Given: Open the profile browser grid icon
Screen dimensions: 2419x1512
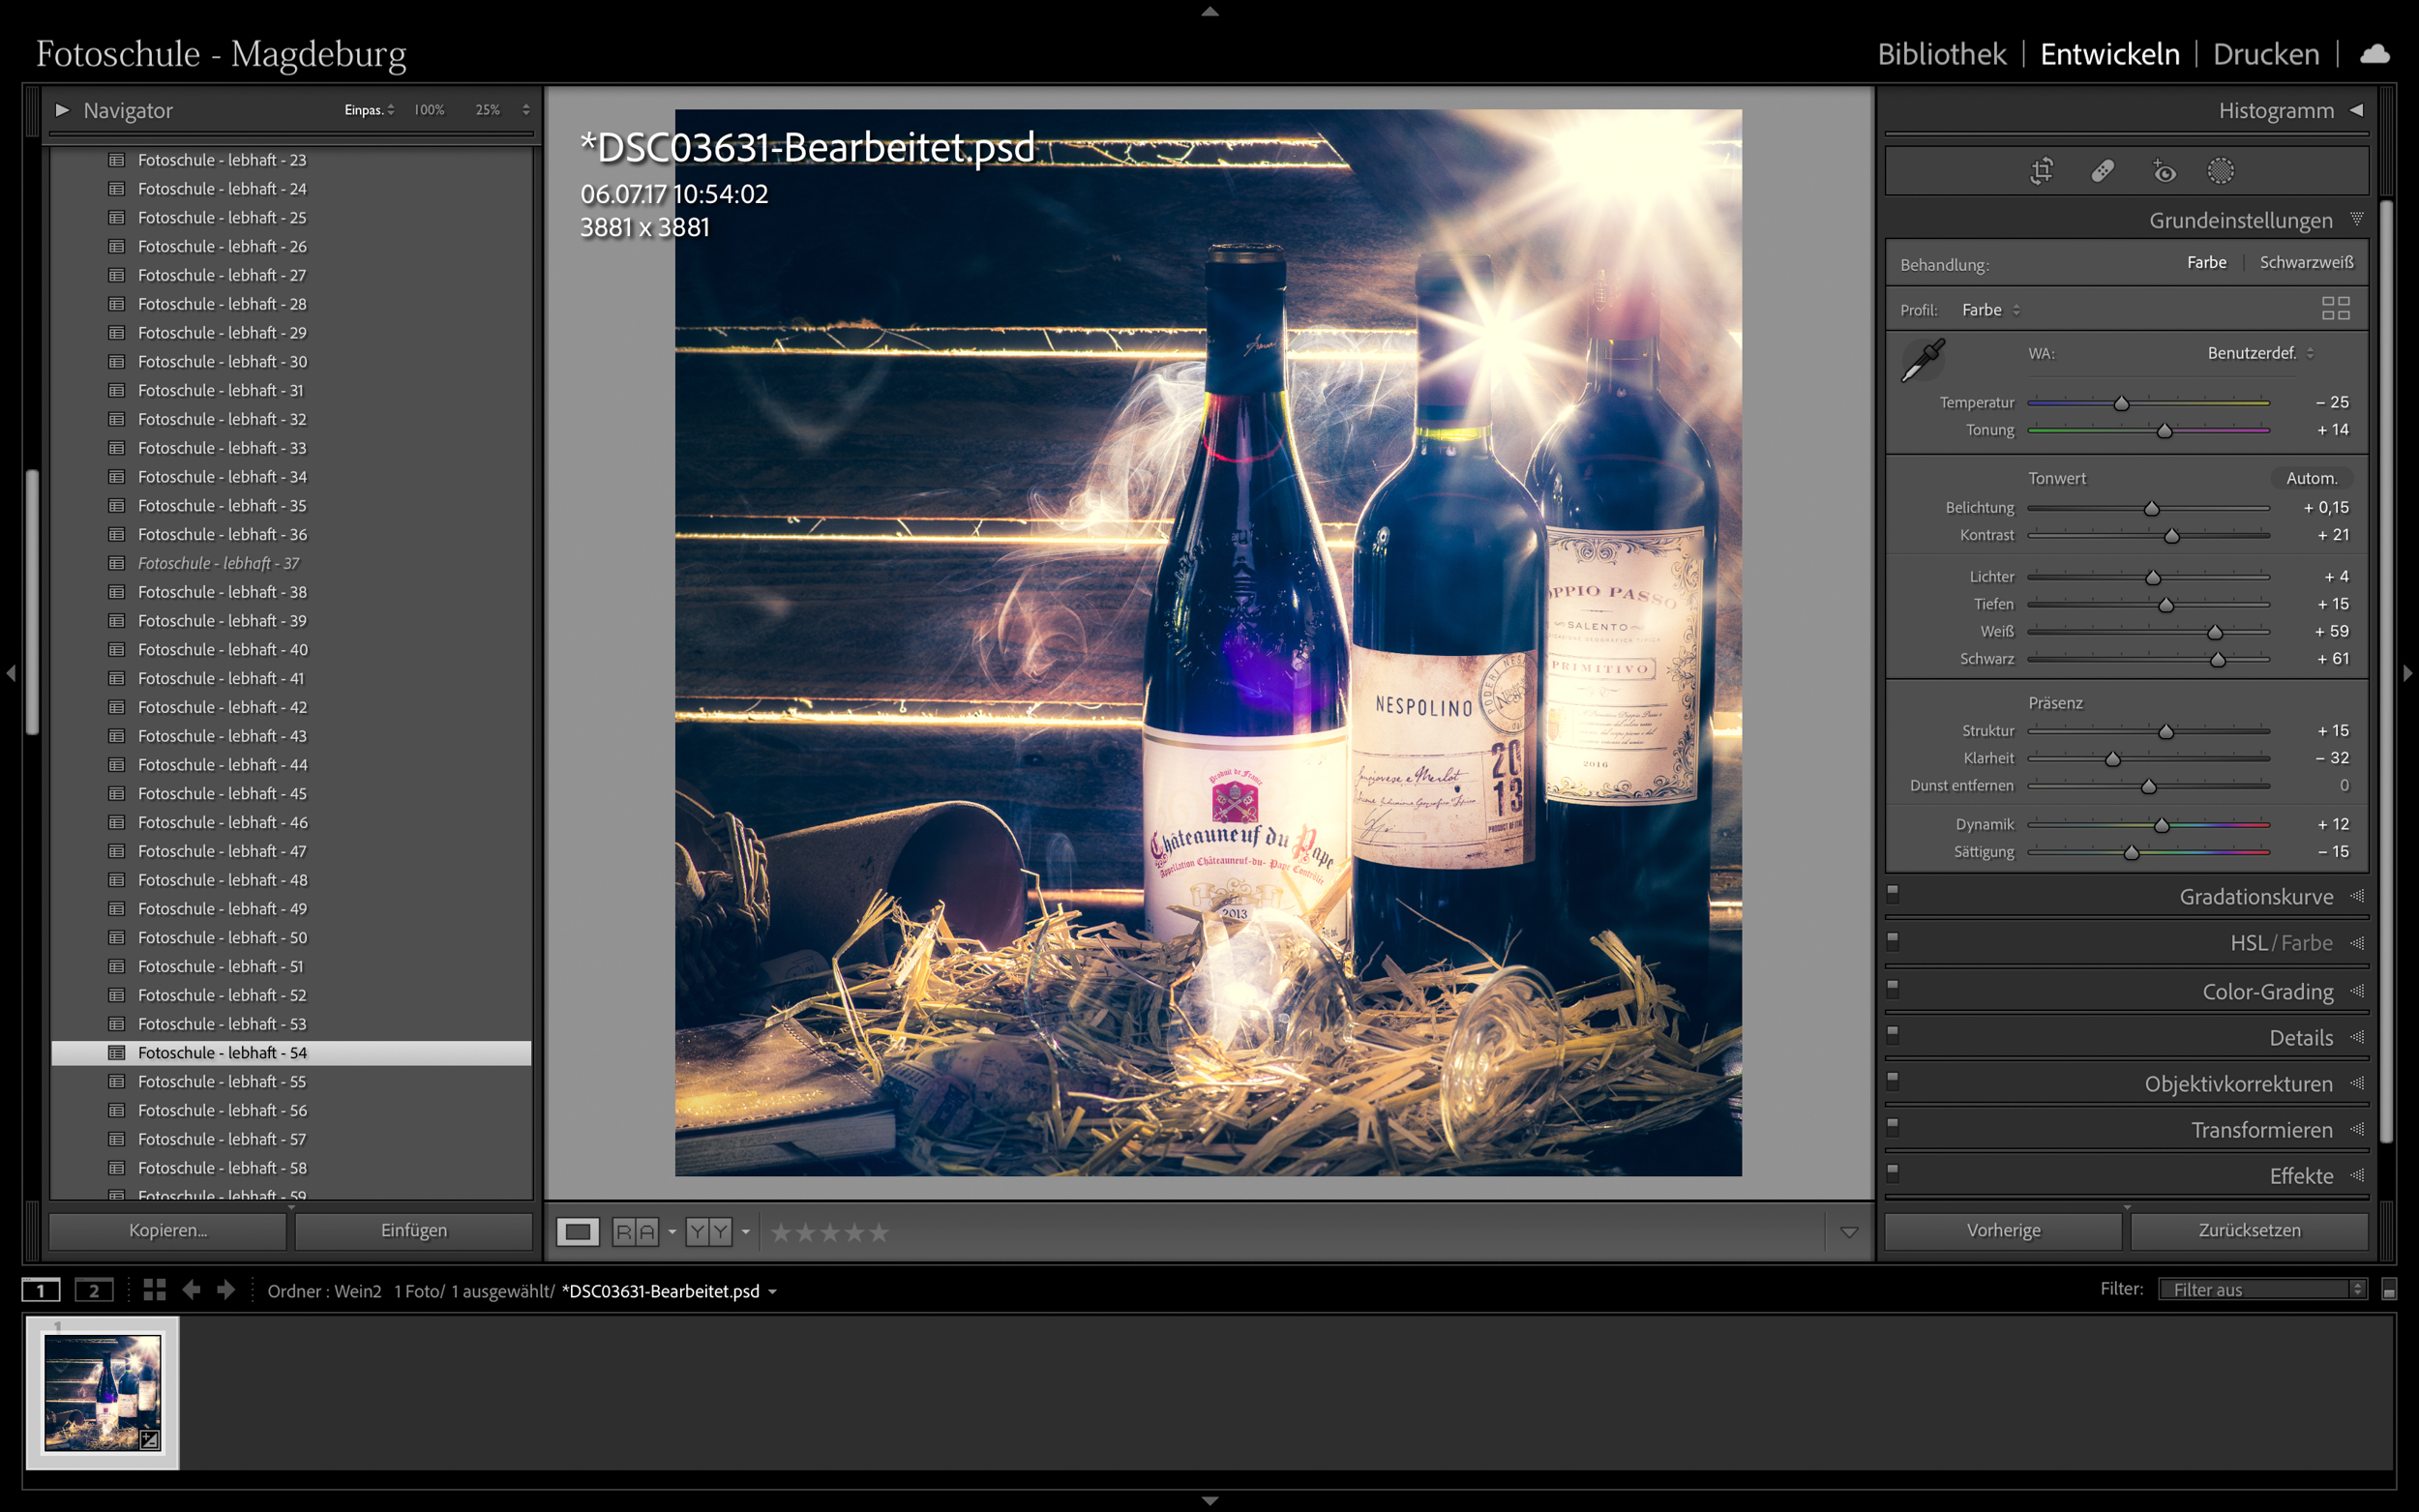Looking at the screenshot, I should click(2335, 308).
